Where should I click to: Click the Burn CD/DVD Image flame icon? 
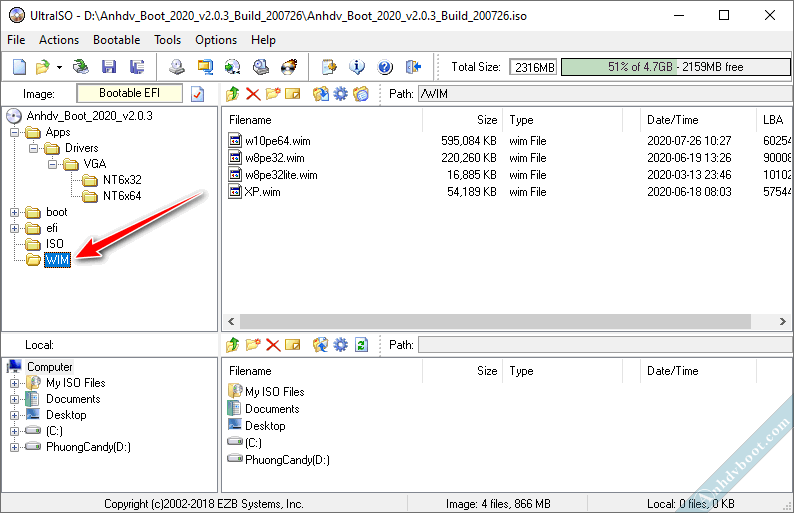pos(289,67)
